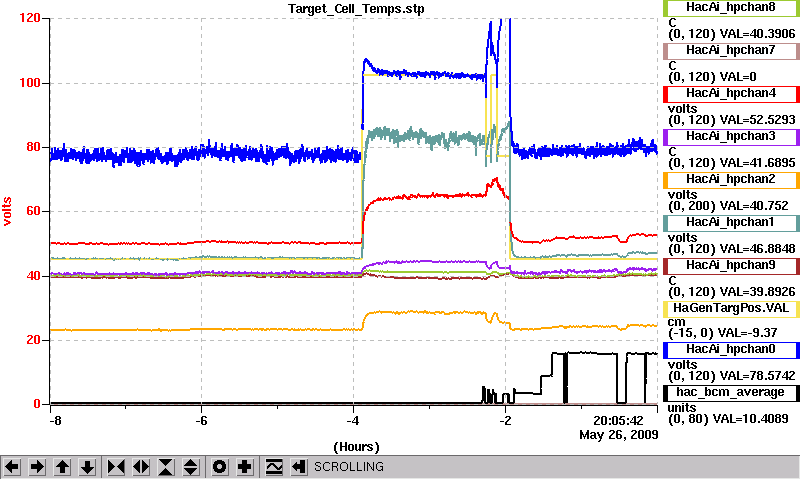Click the 80 y-axis tick label
The width and height of the screenshot is (800, 479).
(x=33, y=147)
